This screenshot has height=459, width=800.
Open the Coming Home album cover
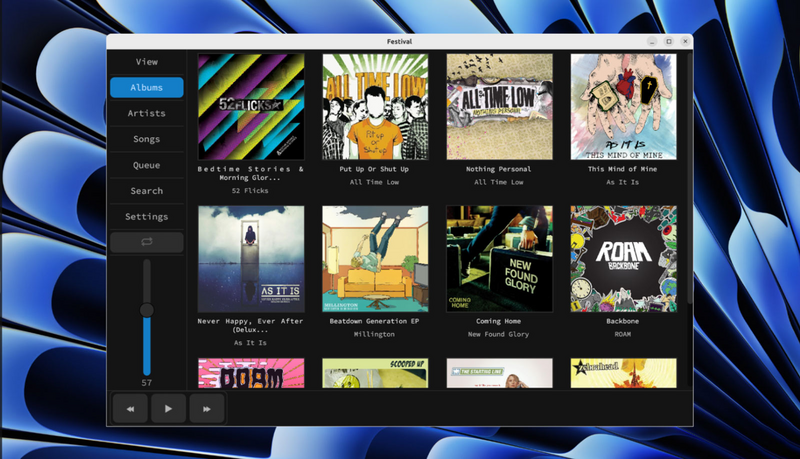click(499, 259)
